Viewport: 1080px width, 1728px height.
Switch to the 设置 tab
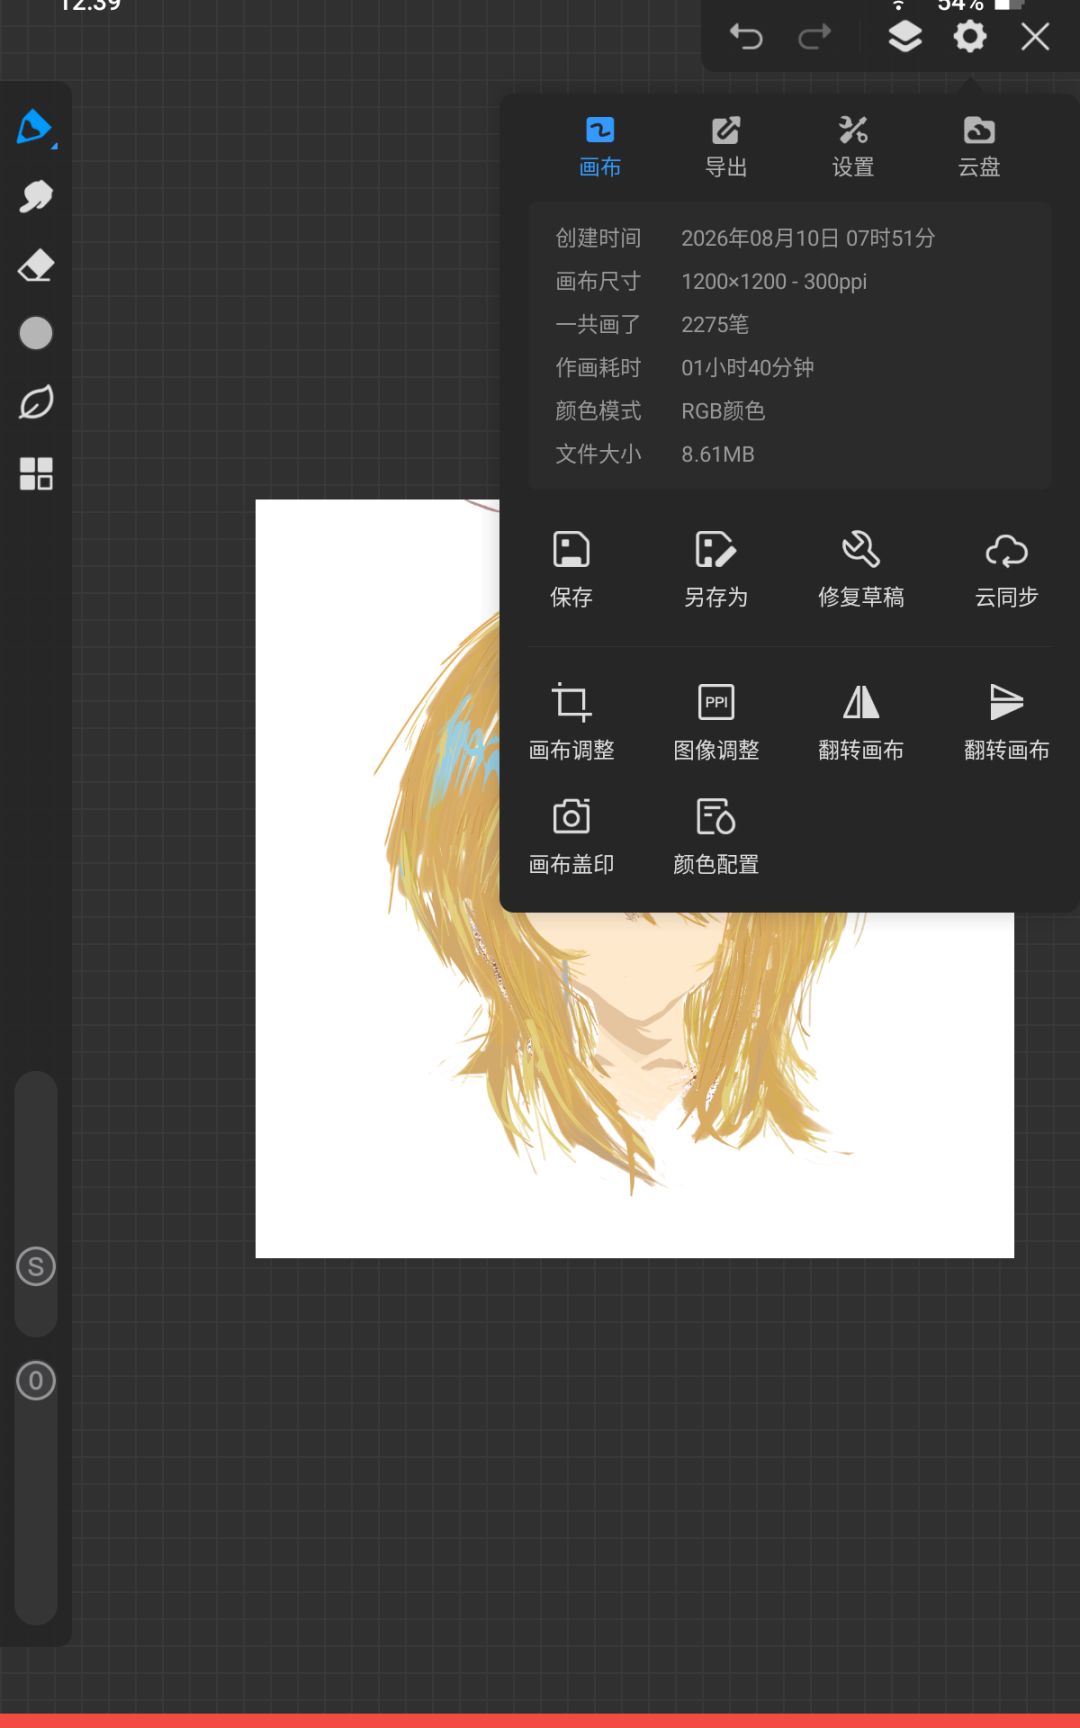(853, 147)
